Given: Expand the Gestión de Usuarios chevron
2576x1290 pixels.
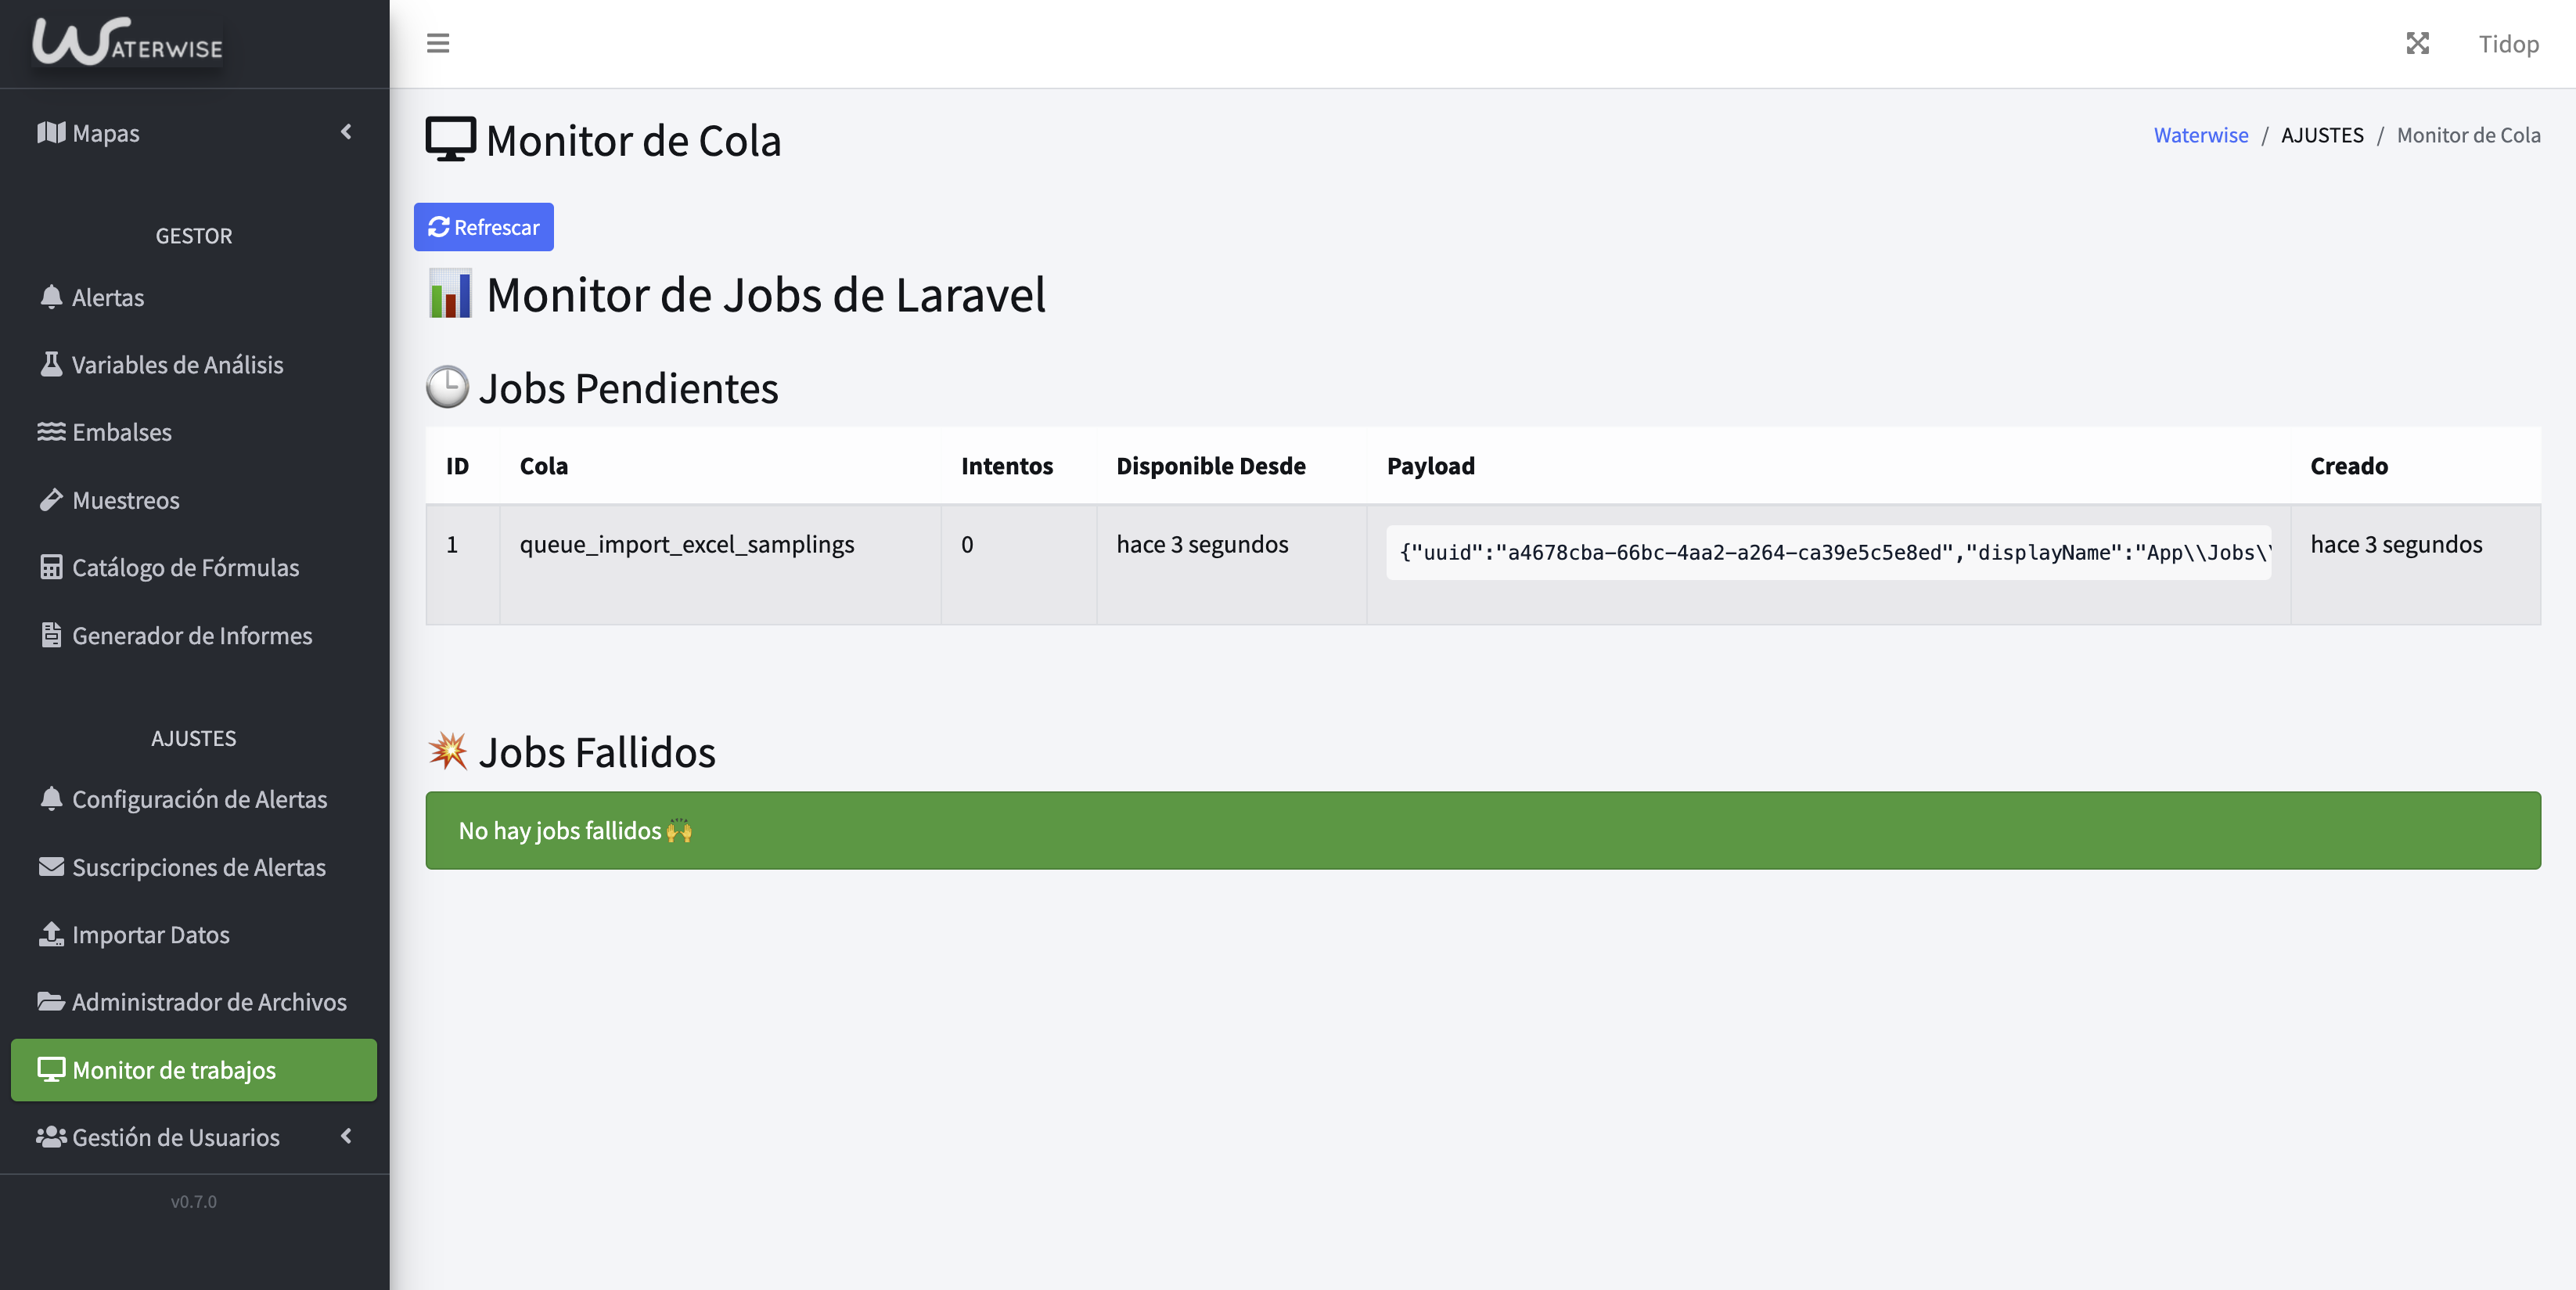Looking at the screenshot, I should click(346, 1136).
